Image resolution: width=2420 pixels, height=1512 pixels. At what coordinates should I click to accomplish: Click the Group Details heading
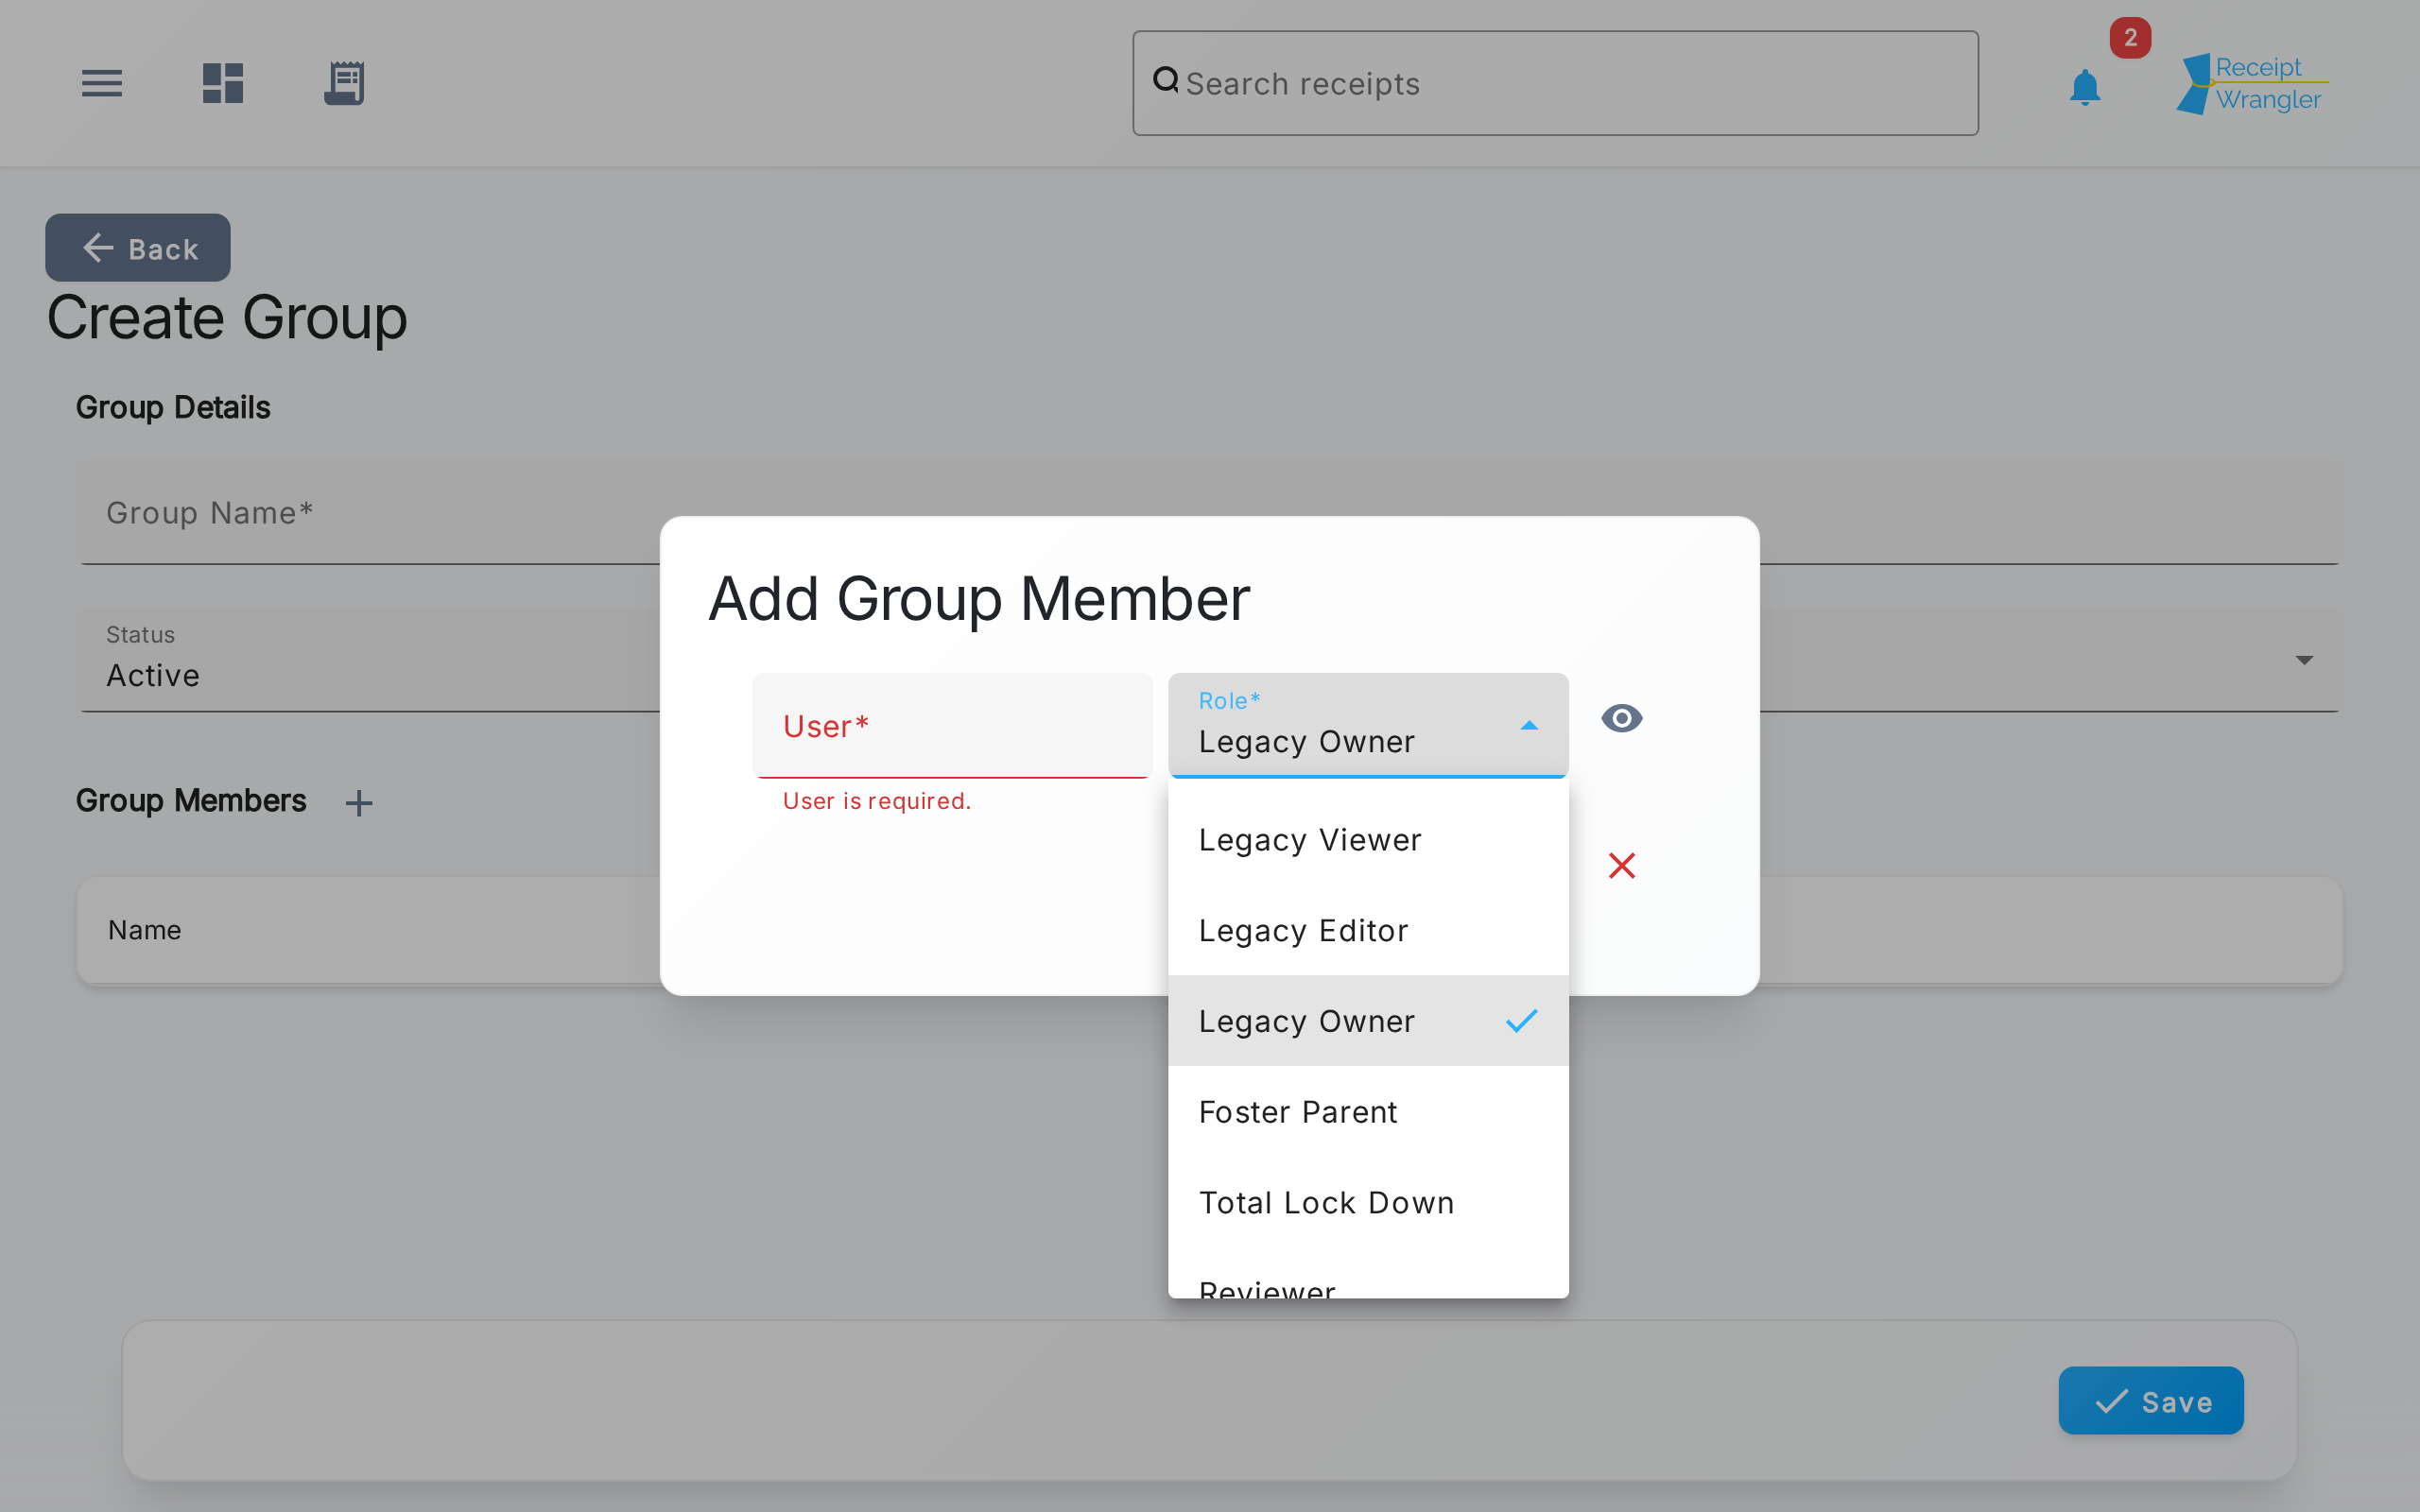173,408
